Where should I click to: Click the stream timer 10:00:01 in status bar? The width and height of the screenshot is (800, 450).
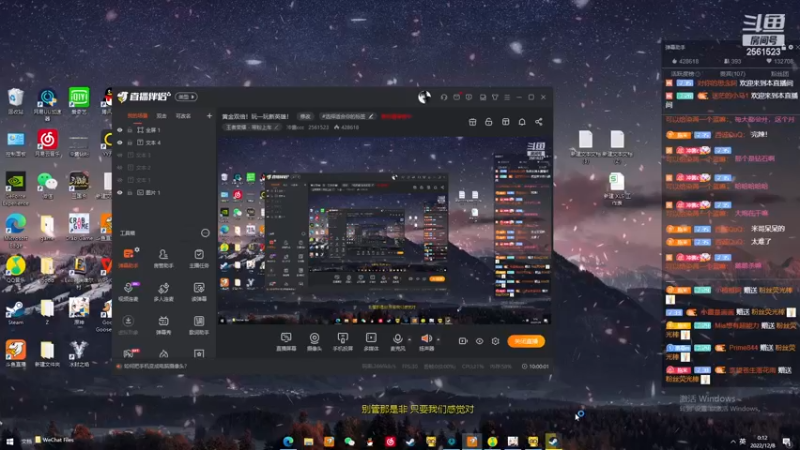[535, 366]
